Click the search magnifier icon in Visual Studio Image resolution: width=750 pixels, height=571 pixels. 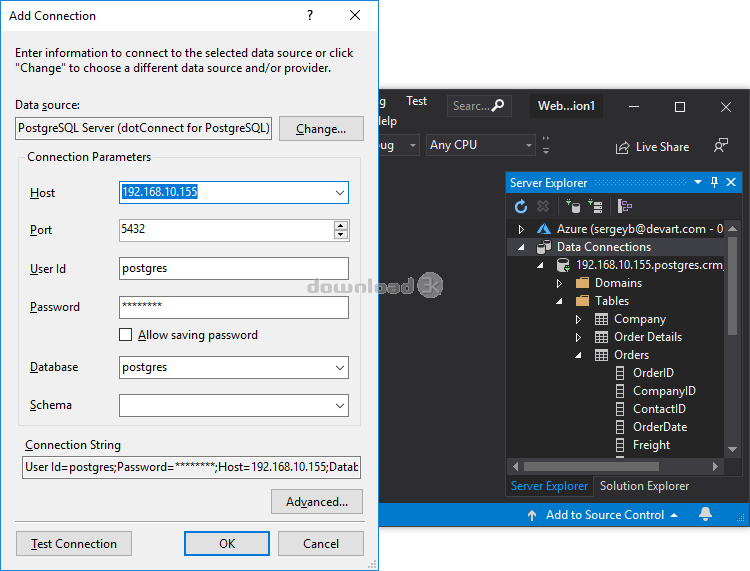[498, 105]
